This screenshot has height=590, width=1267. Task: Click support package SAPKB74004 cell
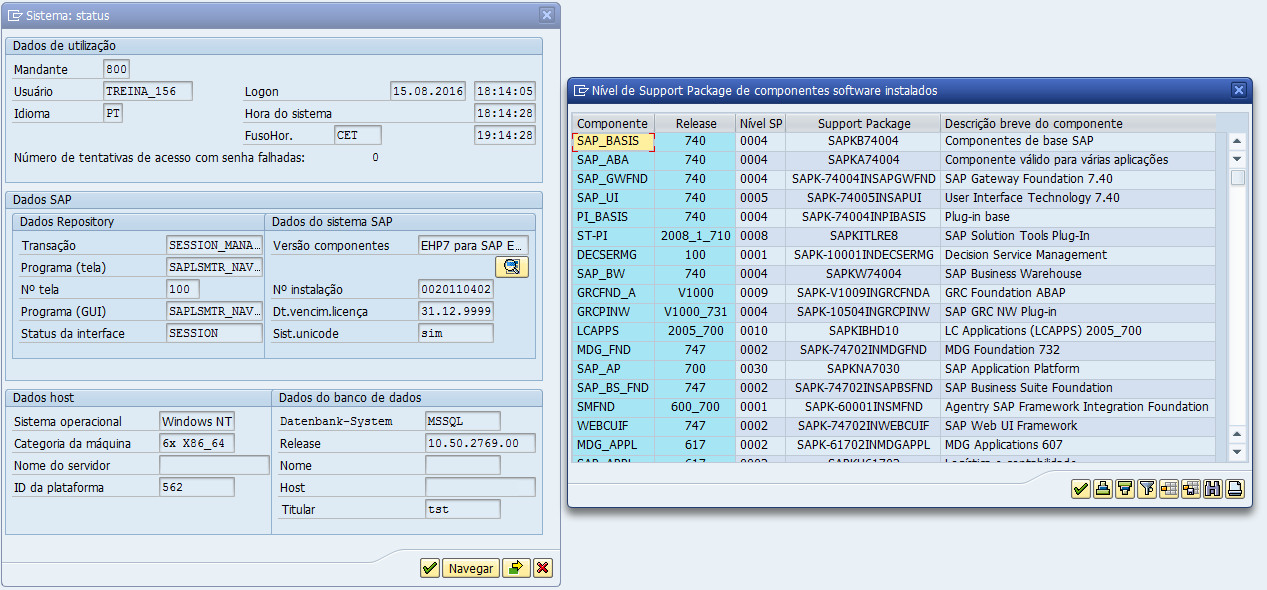(863, 142)
